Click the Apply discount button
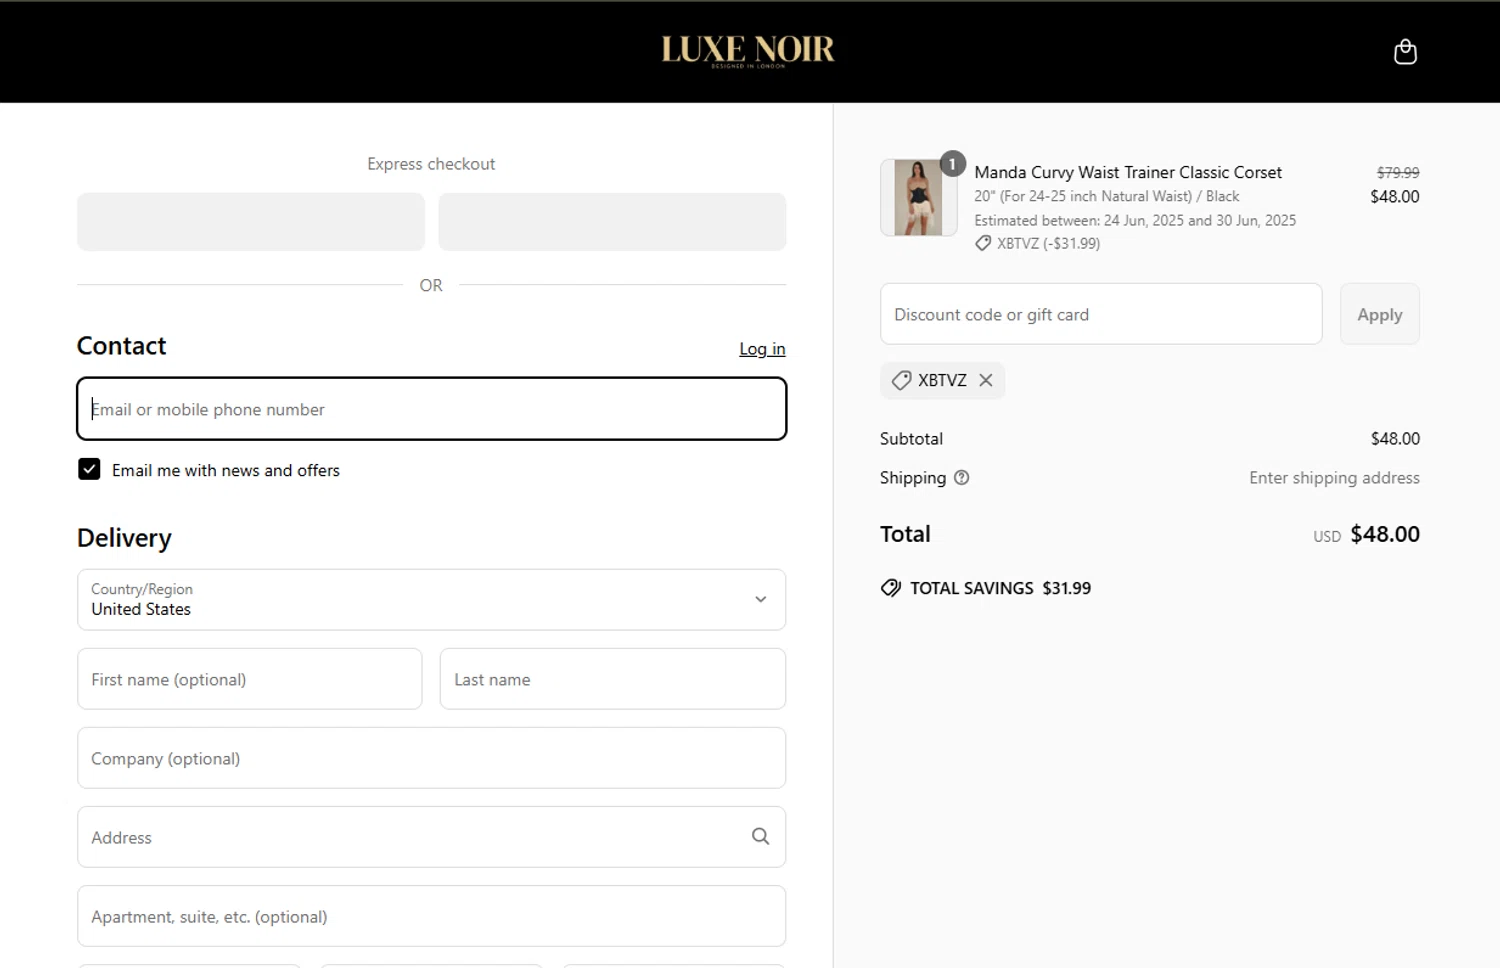This screenshot has height=968, width=1500. coord(1379,314)
